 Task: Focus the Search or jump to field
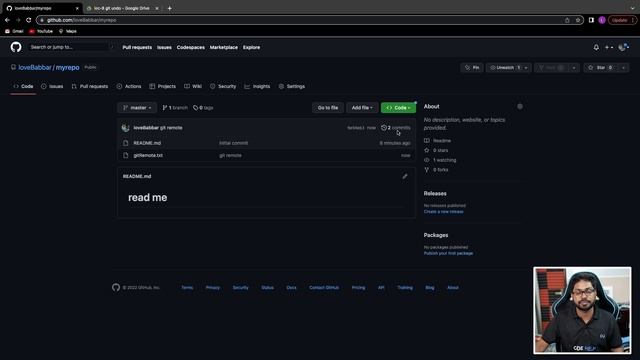tap(71, 47)
